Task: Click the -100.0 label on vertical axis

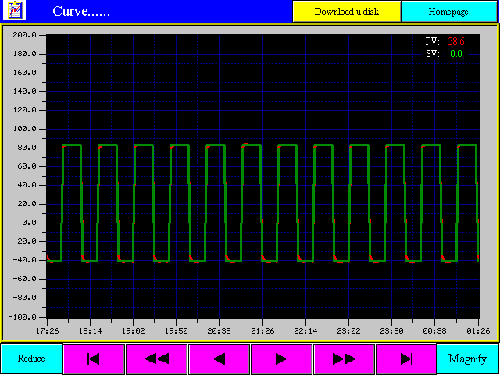Action: [x=22, y=317]
